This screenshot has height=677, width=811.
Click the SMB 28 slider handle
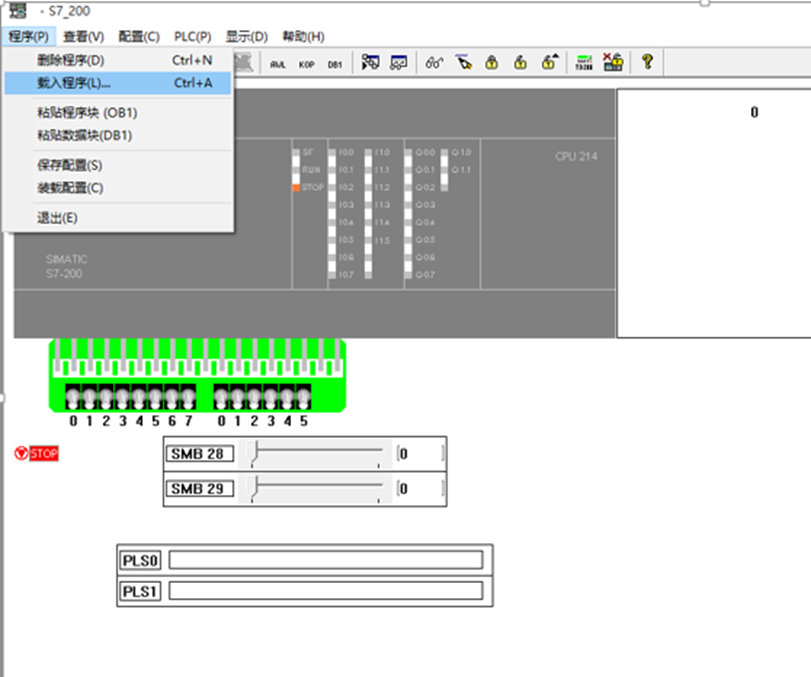[x=254, y=454]
